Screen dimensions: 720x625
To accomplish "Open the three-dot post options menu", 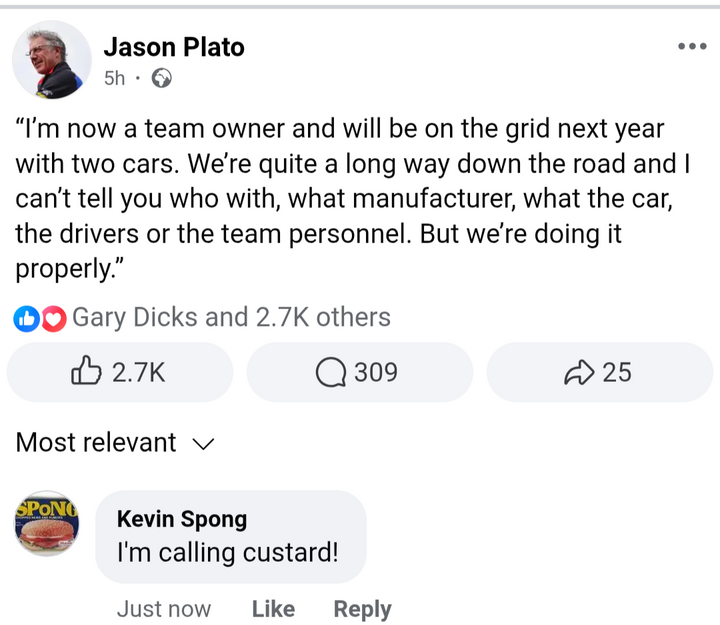I will tap(691, 46).
